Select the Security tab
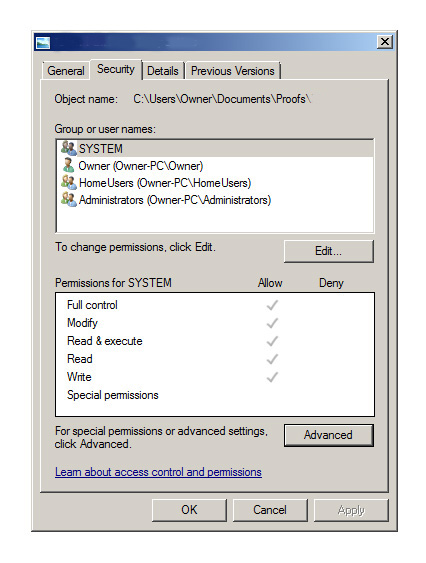The width and height of the screenshot is (426, 563). [116, 69]
